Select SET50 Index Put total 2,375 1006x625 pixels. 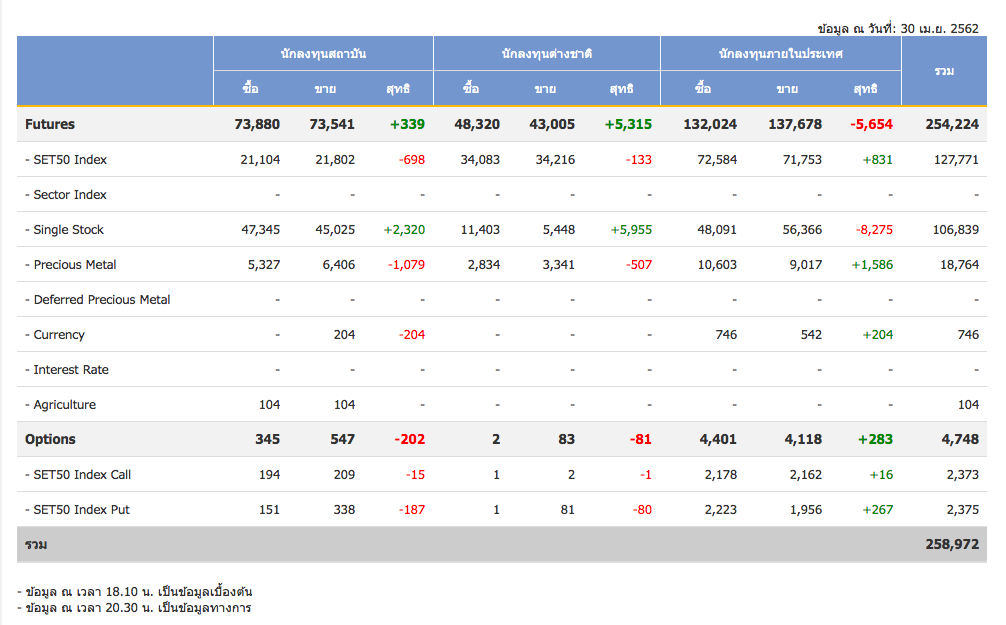tap(963, 509)
